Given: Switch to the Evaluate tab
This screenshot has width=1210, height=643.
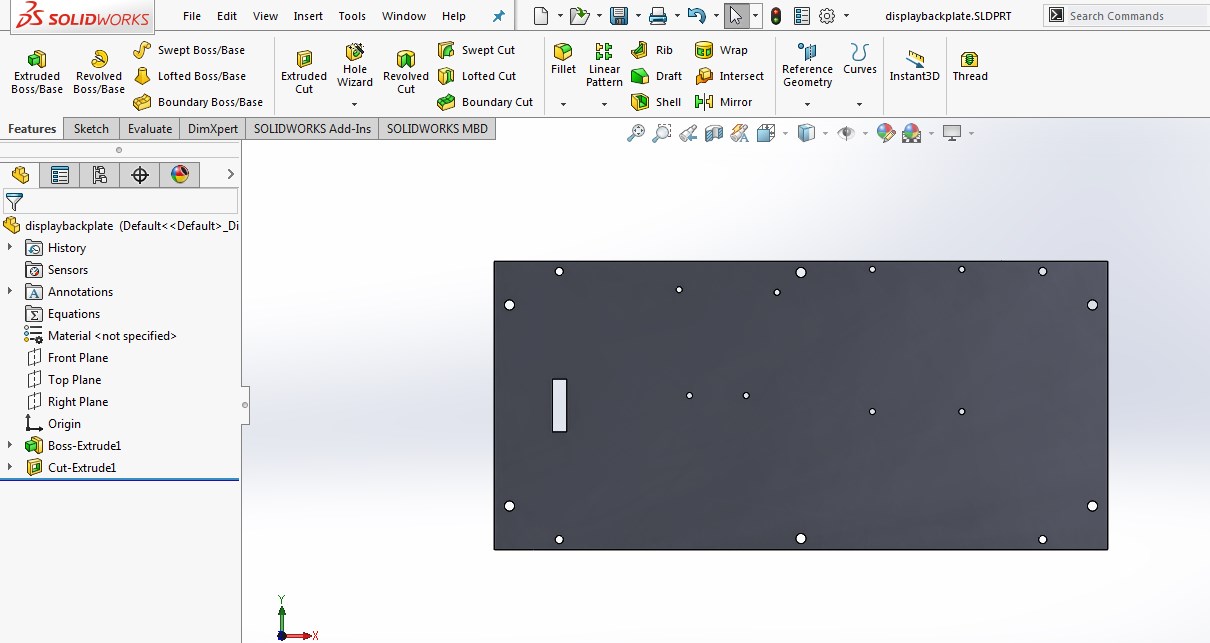Looking at the screenshot, I should [x=150, y=128].
